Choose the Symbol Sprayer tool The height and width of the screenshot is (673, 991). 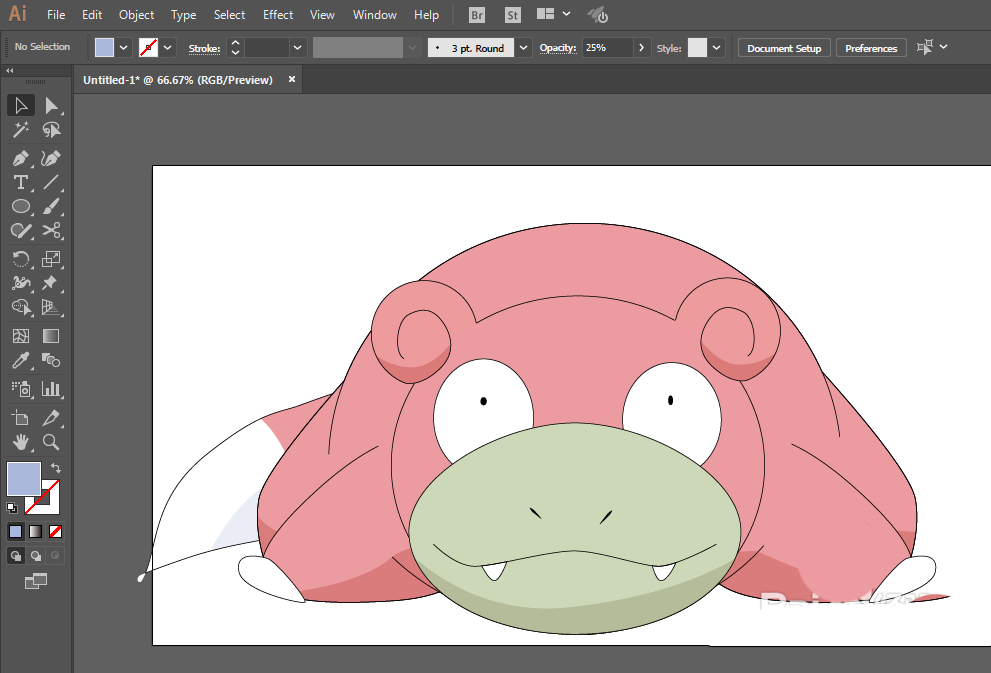pyautogui.click(x=21, y=389)
